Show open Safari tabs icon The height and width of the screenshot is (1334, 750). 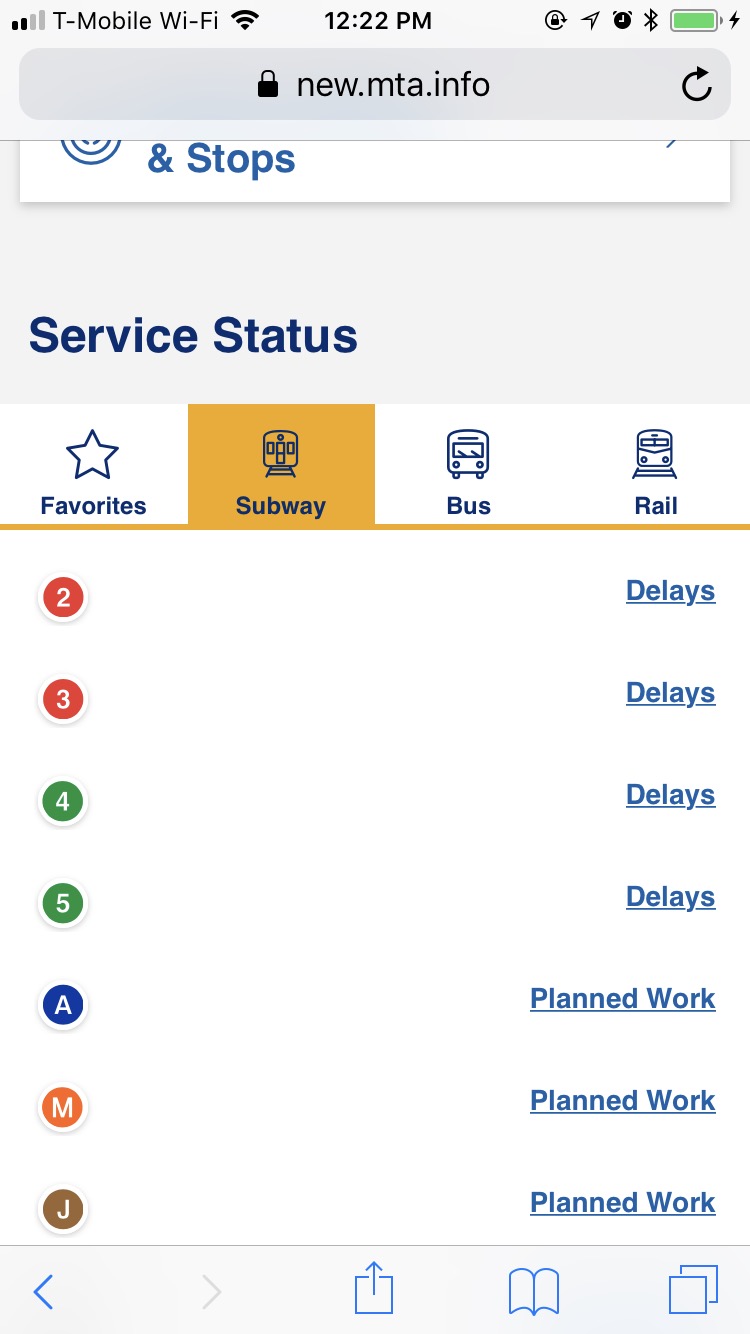click(693, 1289)
